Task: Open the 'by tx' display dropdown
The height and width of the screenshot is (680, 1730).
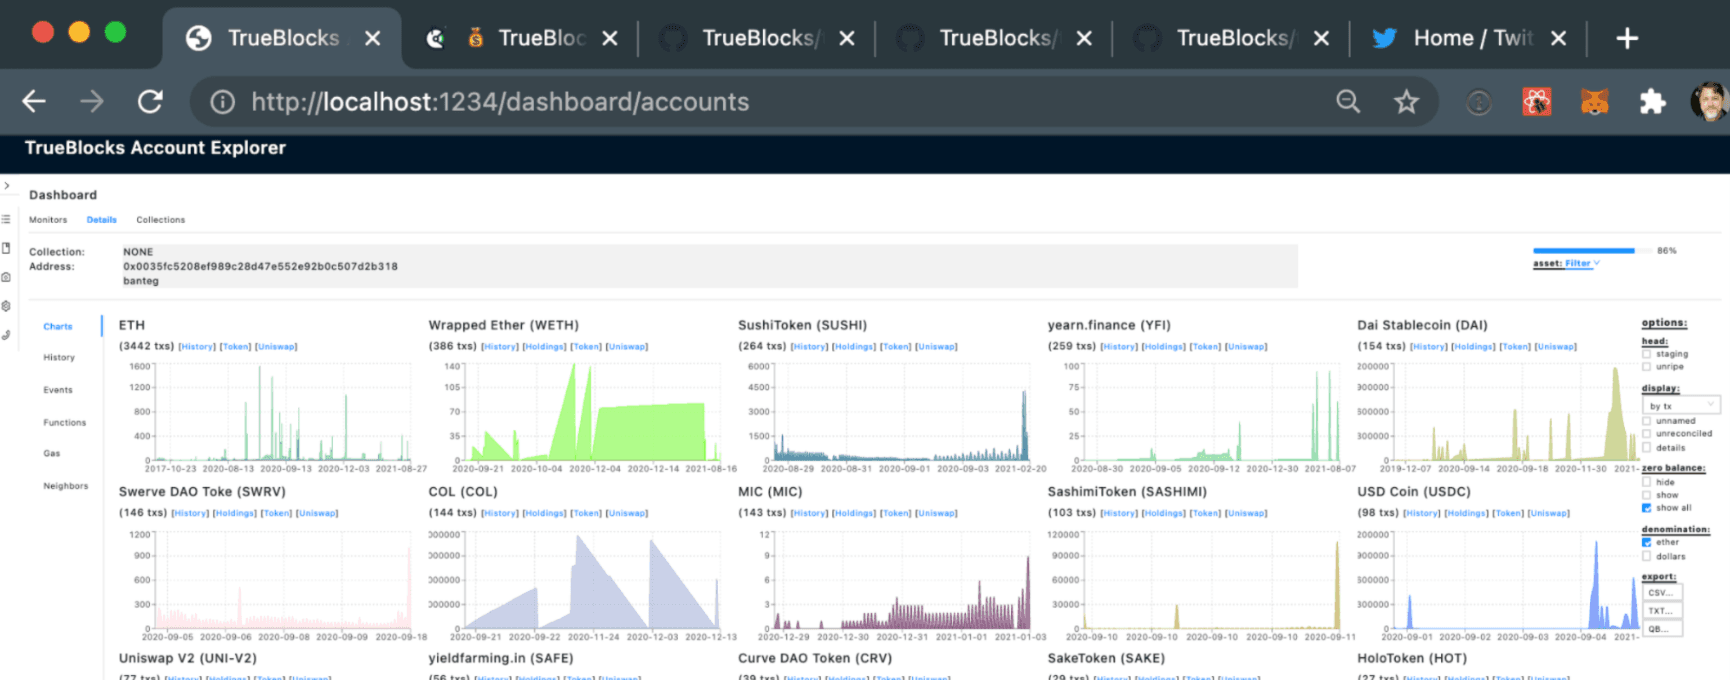Action: 1680,405
